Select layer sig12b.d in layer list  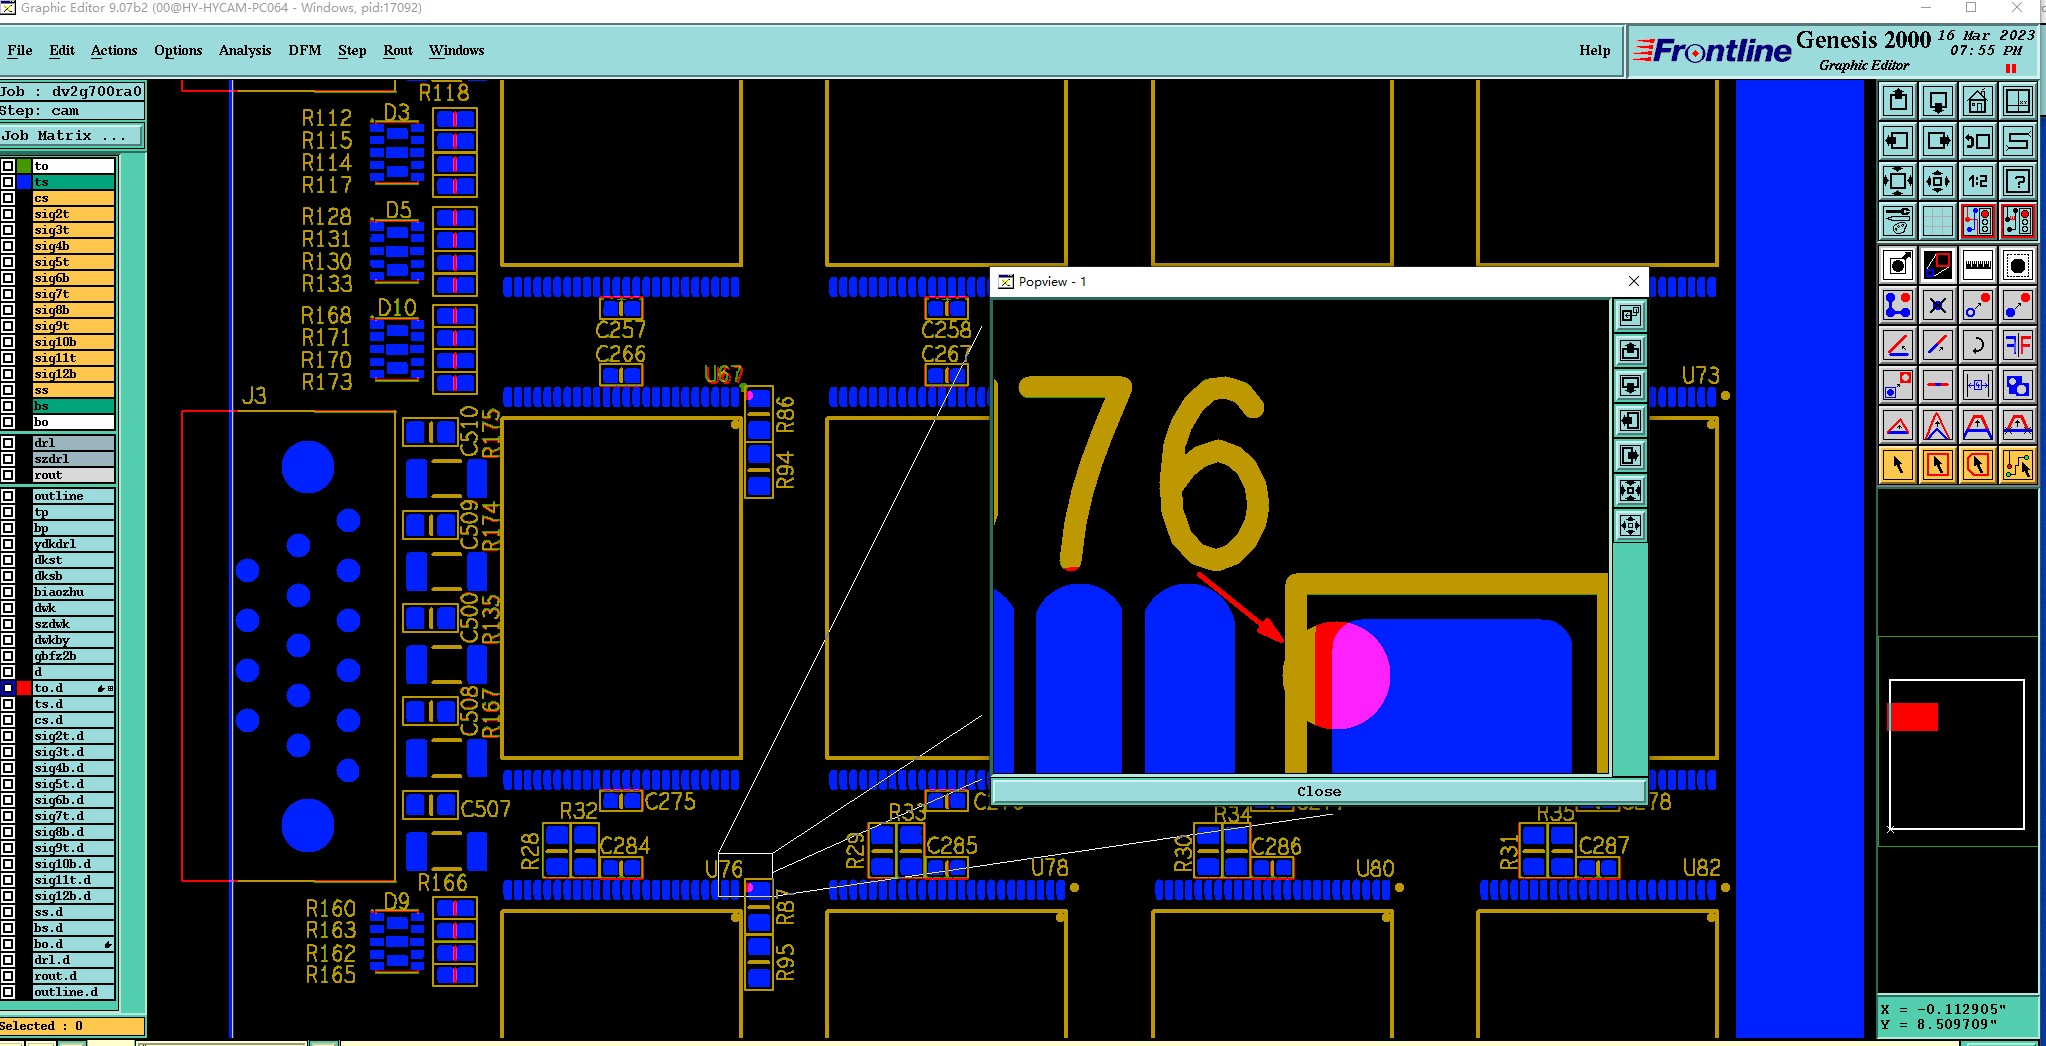73,896
